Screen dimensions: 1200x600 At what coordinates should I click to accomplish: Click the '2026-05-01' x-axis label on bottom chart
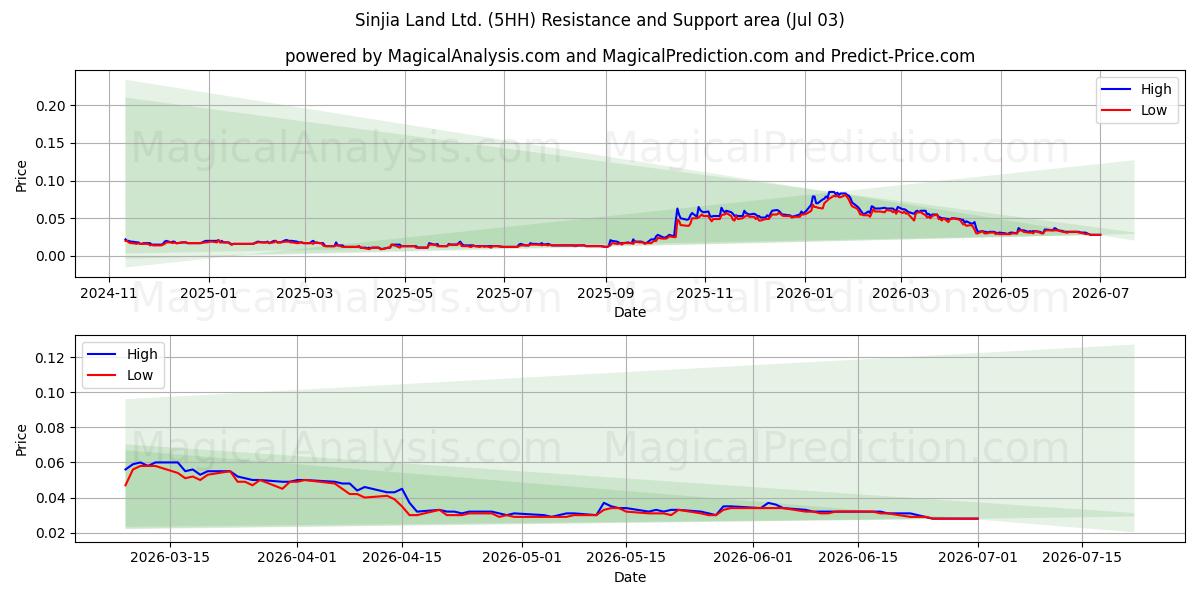coord(522,558)
